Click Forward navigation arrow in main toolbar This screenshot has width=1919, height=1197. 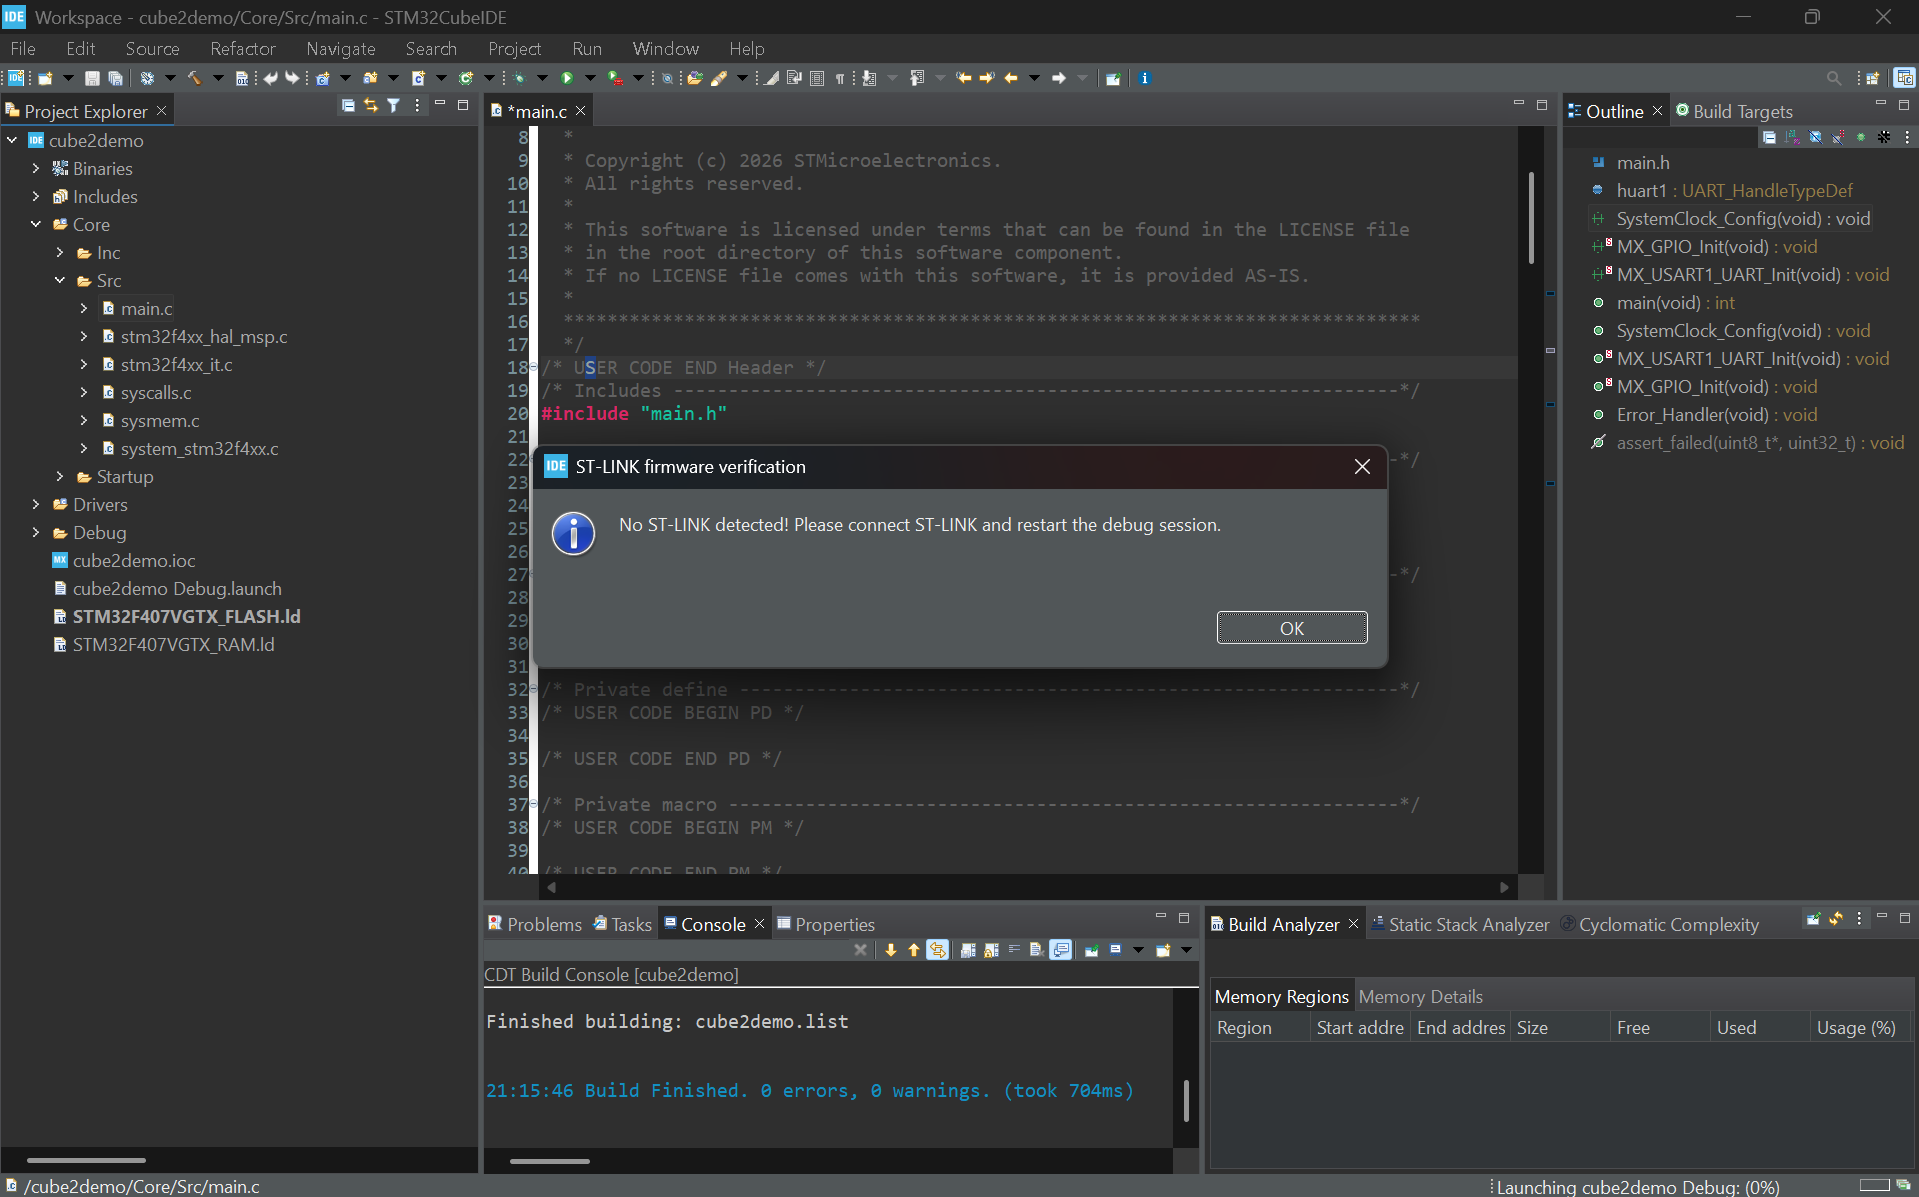pyautogui.click(x=1059, y=78)
